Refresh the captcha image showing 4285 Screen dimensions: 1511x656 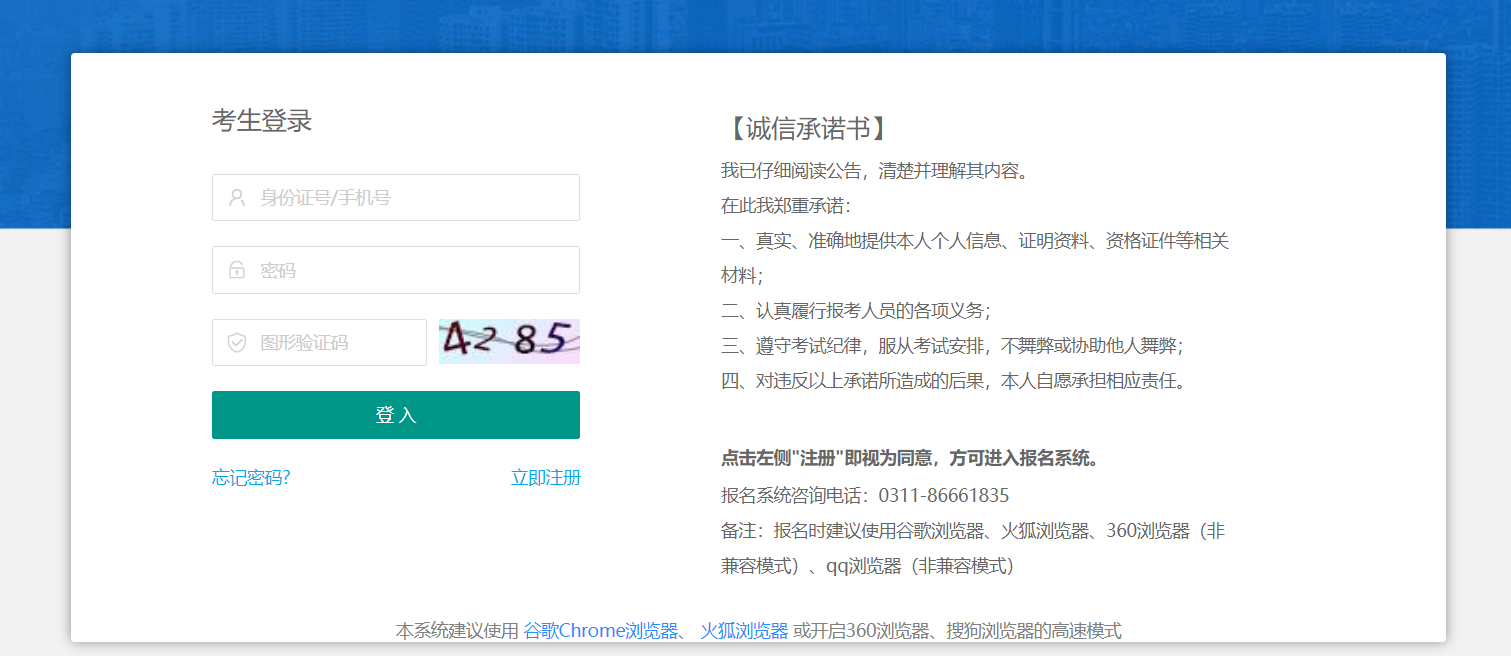pos(509,341)
